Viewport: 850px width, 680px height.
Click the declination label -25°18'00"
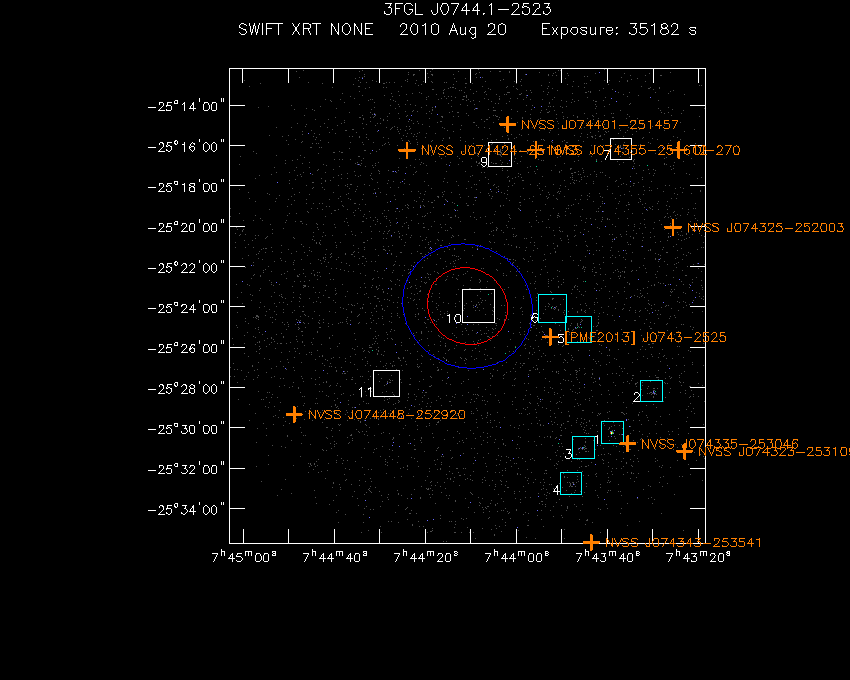tap(186, 187)
